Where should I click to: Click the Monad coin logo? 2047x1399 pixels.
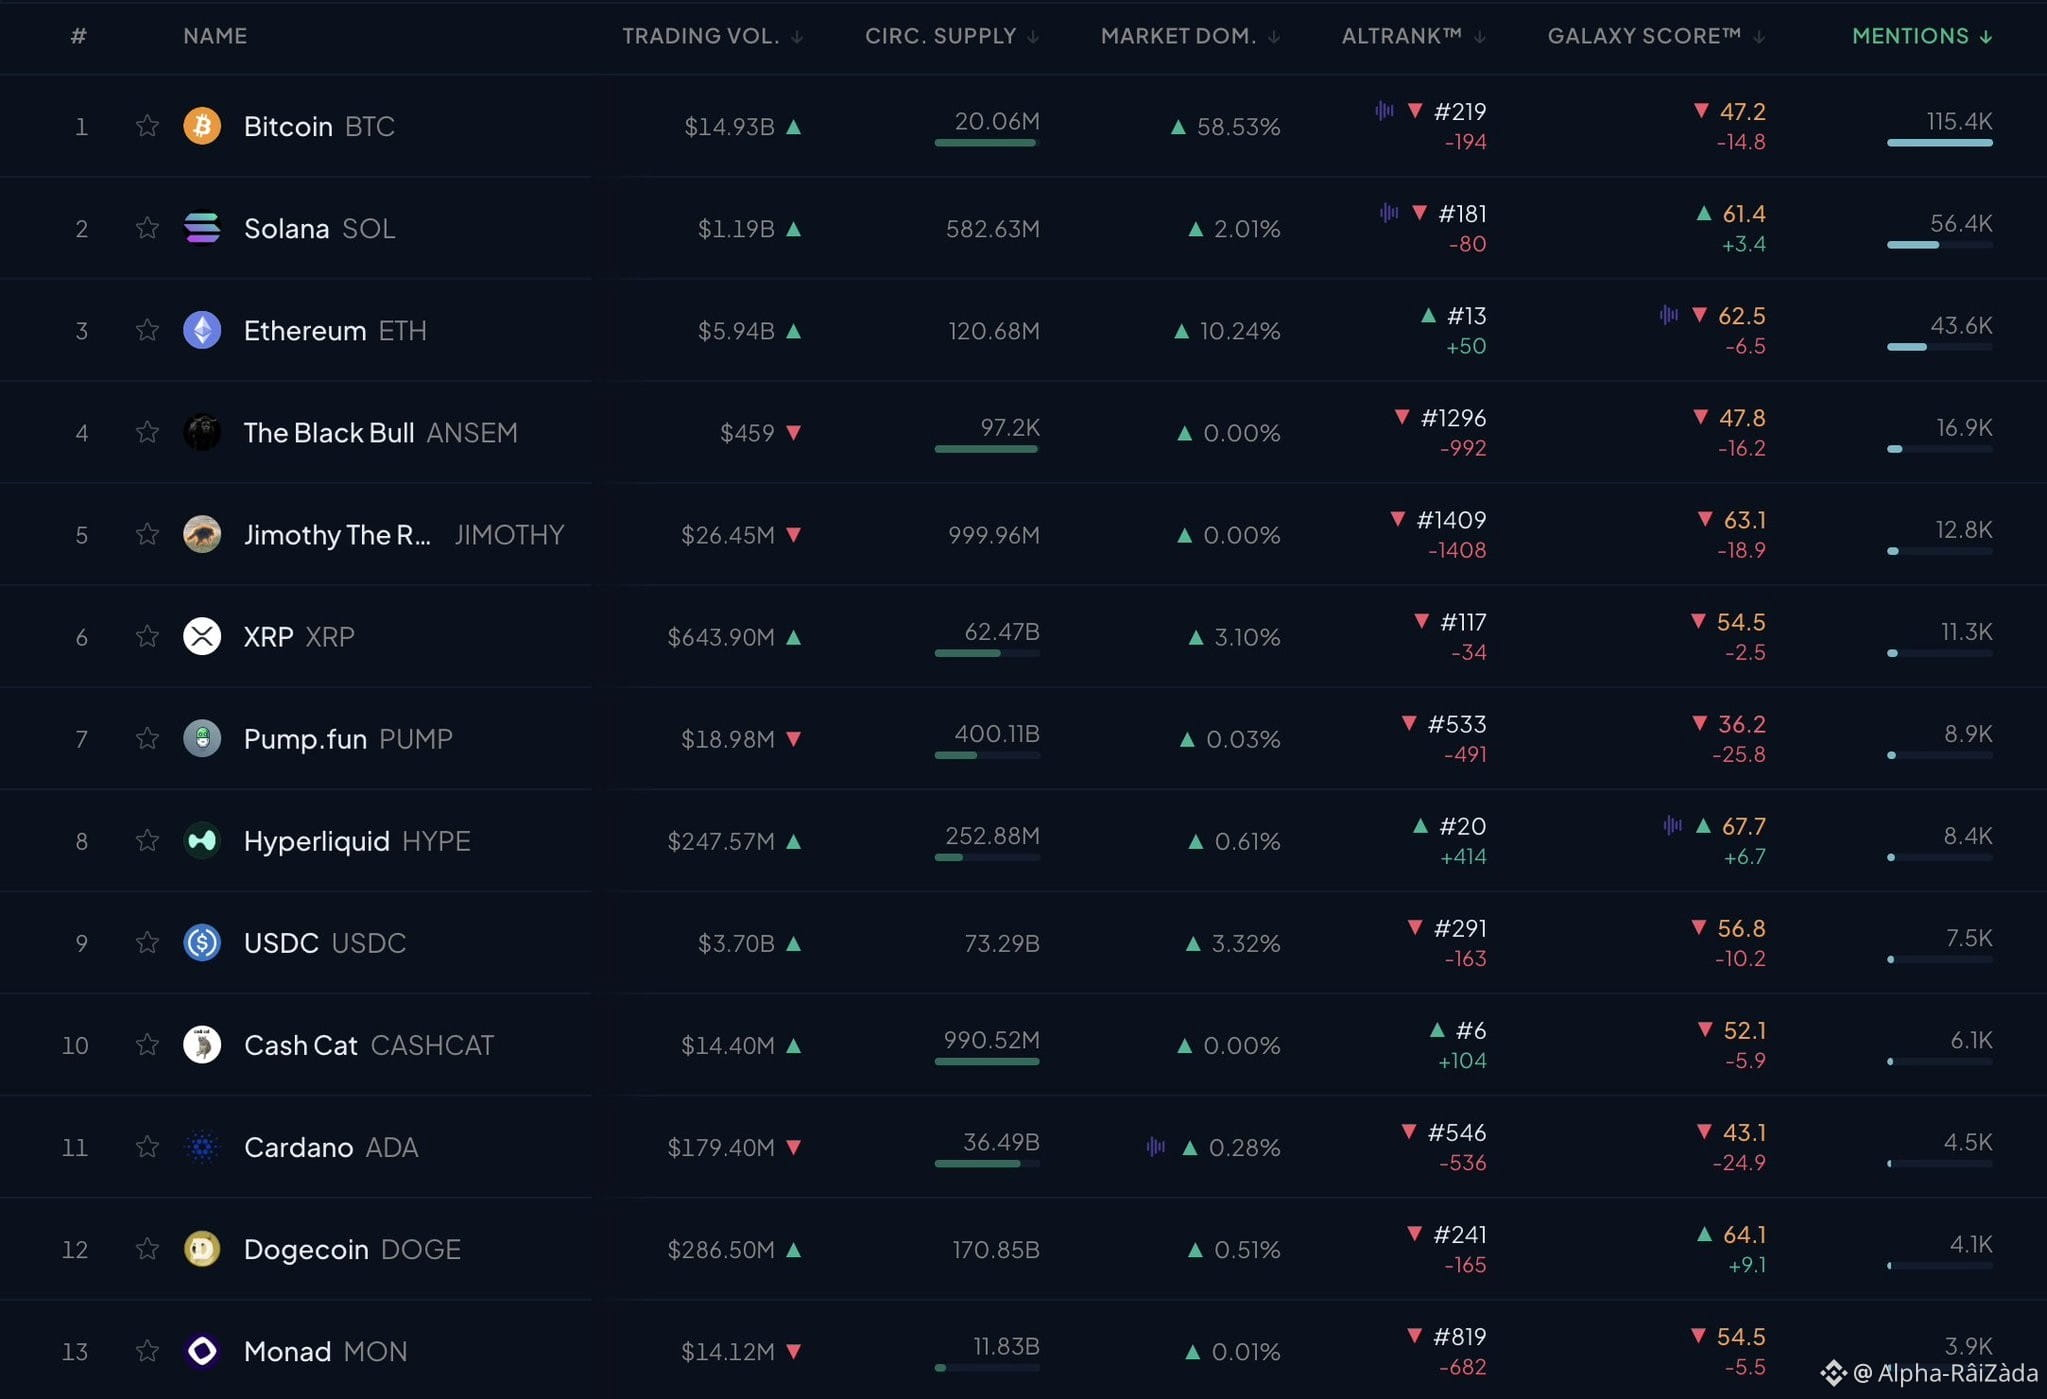[202, 1350]
